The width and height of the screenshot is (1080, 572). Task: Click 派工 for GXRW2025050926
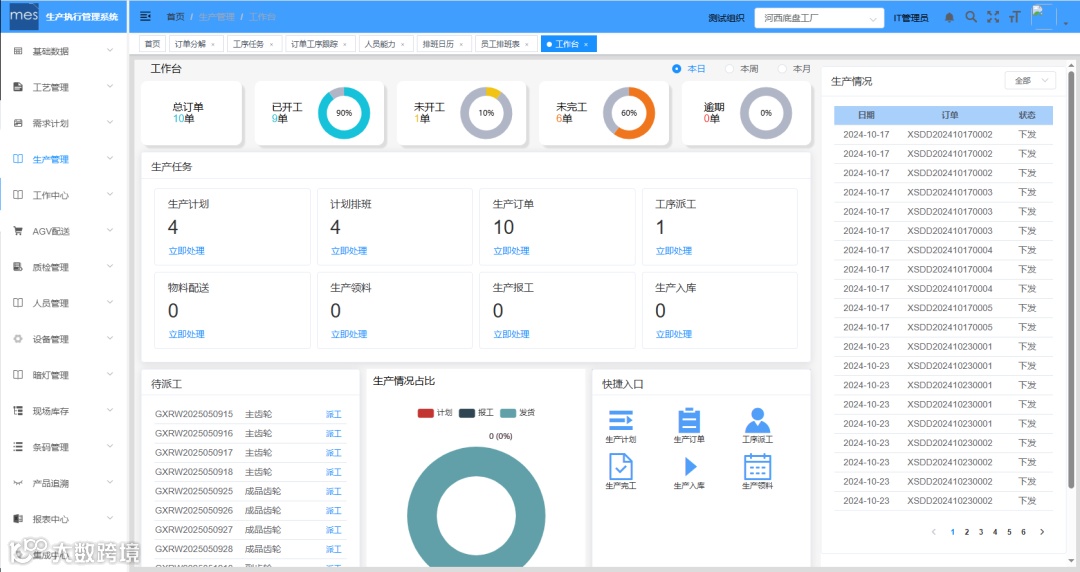[333, 511]
